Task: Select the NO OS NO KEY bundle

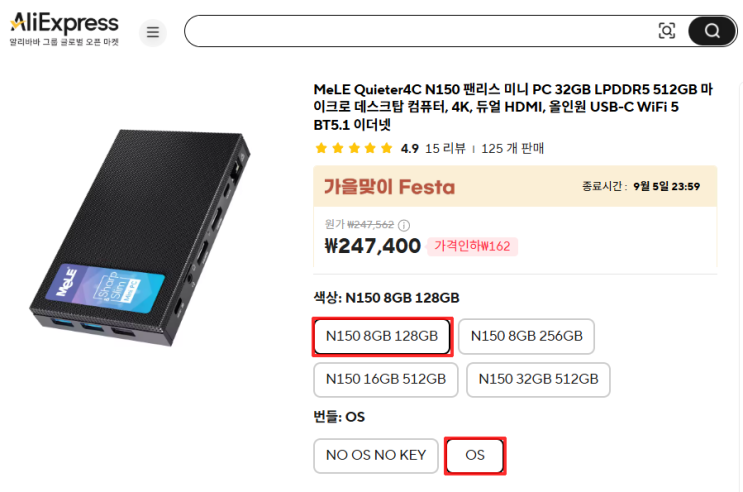Action: 376,455
